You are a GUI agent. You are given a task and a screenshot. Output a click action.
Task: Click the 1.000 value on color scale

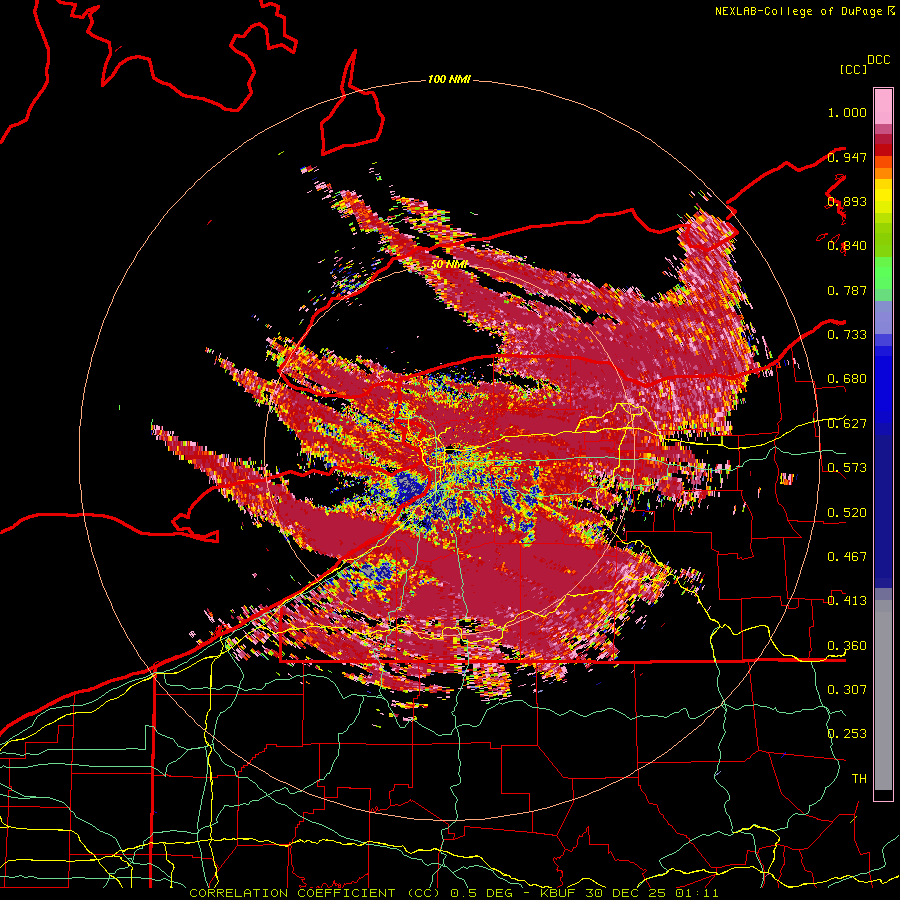click(x=847, y=112)
